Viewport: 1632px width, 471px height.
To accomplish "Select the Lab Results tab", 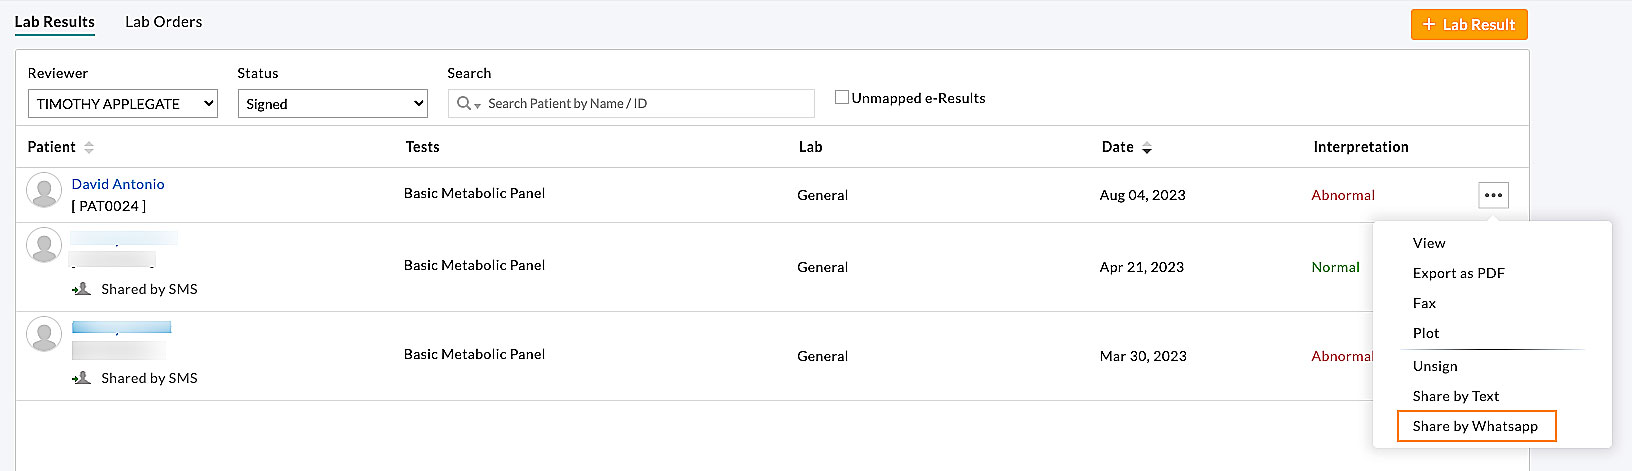I will (55, 22).
